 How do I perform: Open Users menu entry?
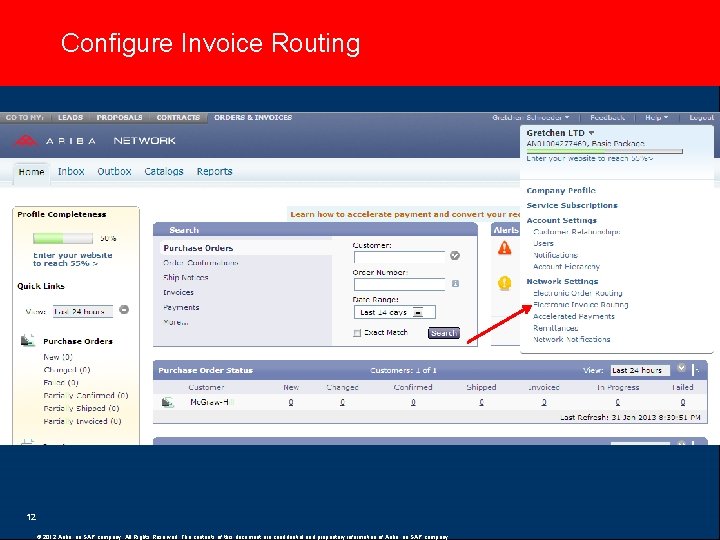pyautogui.click(x=543, y=243)
